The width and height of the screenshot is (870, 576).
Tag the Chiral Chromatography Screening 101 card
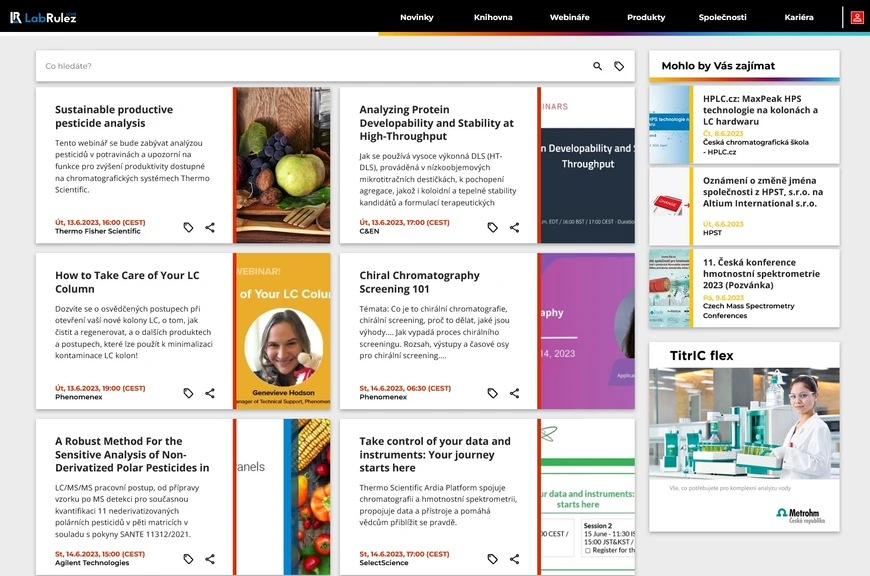(493, 393)
